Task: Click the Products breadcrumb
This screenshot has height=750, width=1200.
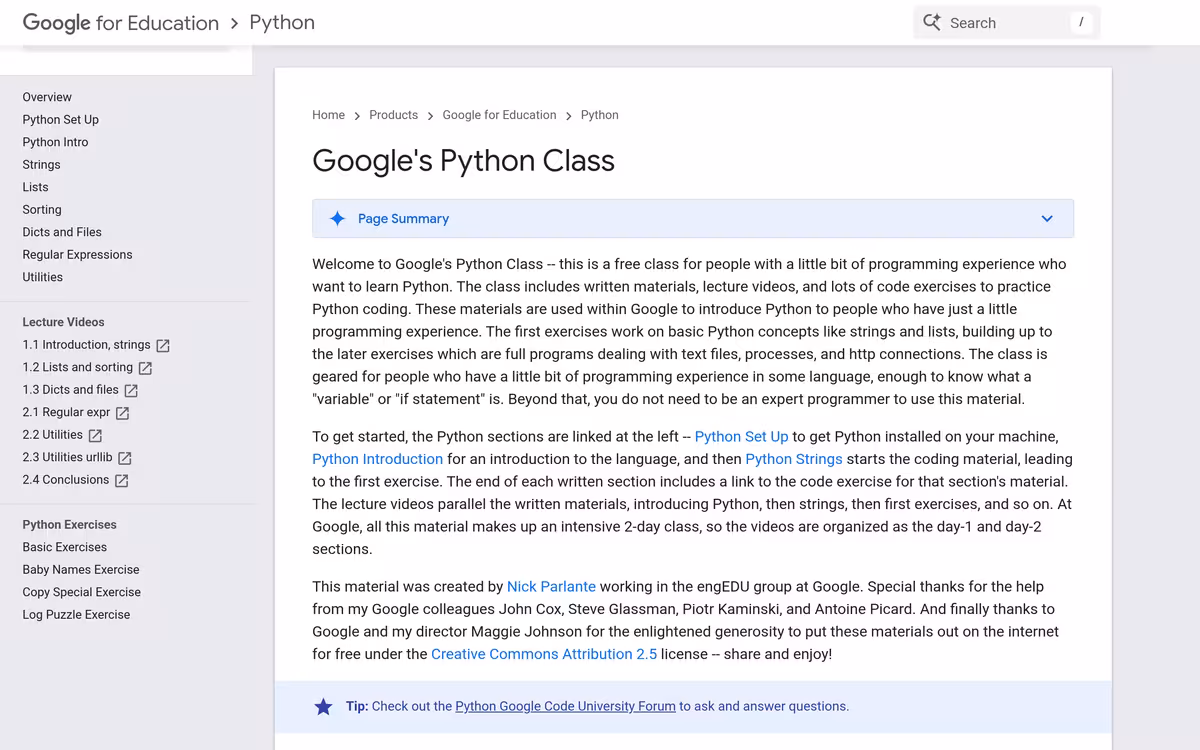Action: [x=393, y=115]
